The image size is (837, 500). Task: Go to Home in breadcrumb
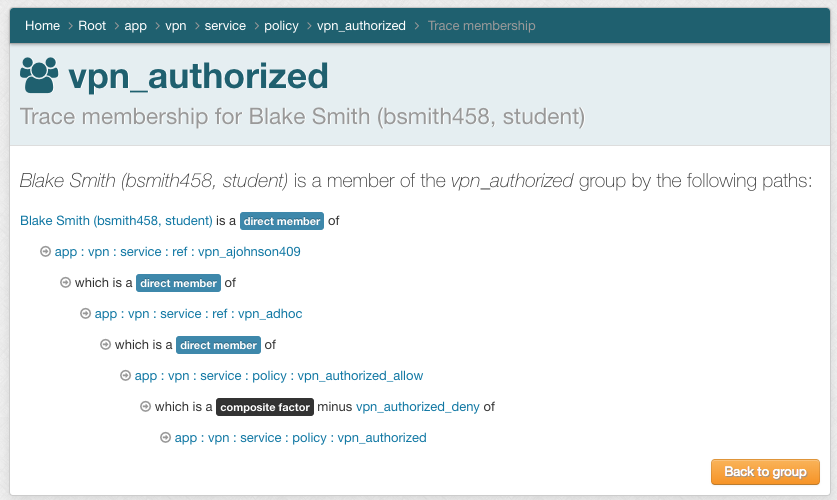click(x=42, y=26)
